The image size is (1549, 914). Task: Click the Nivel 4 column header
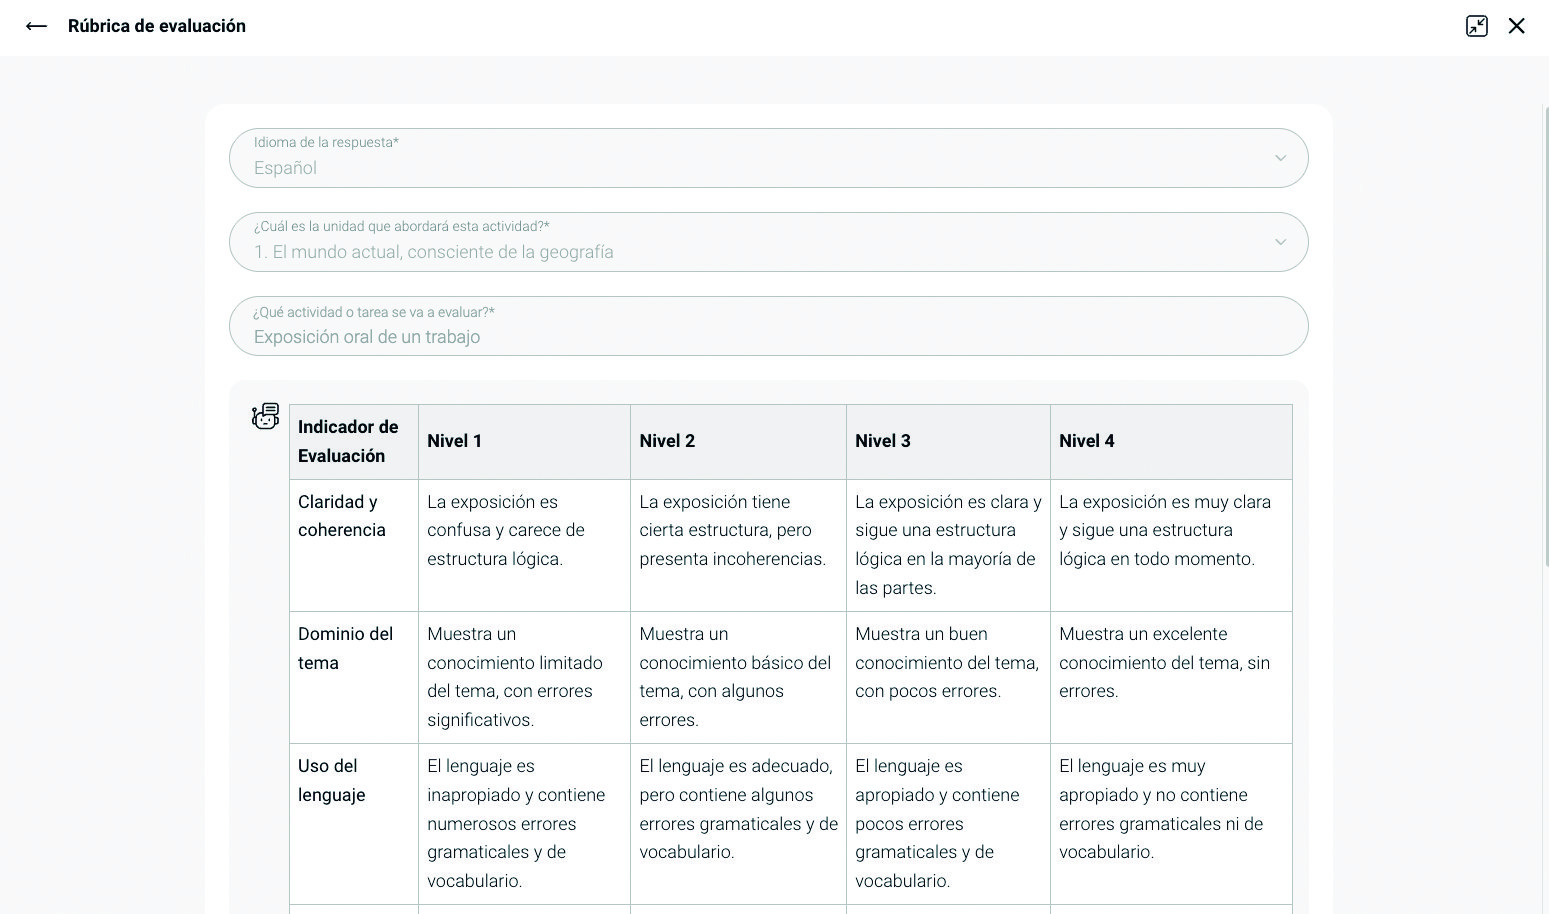[1087, 441]
